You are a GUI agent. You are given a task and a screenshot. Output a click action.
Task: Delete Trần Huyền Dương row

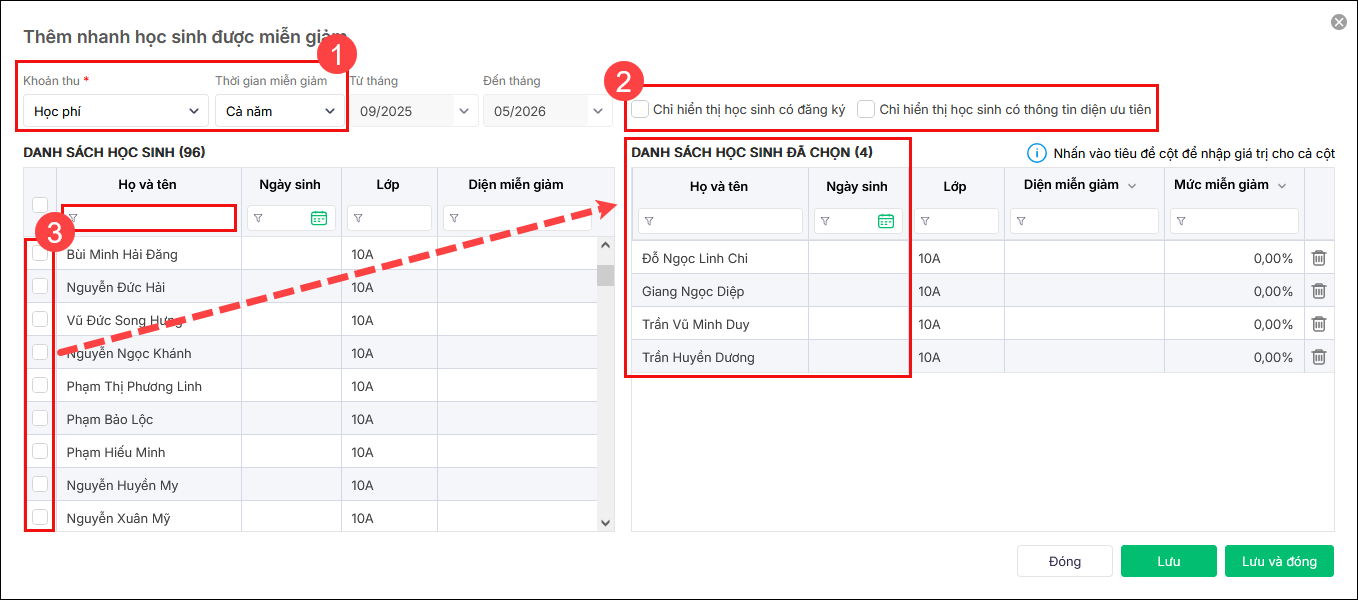1319,357
